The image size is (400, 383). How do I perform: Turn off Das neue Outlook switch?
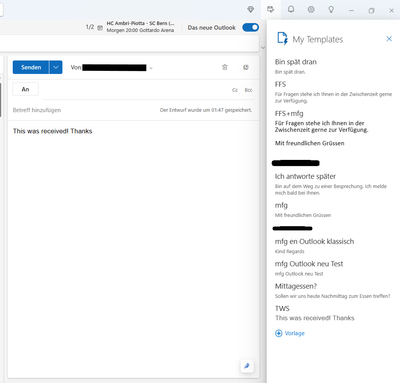click(251, 27)
